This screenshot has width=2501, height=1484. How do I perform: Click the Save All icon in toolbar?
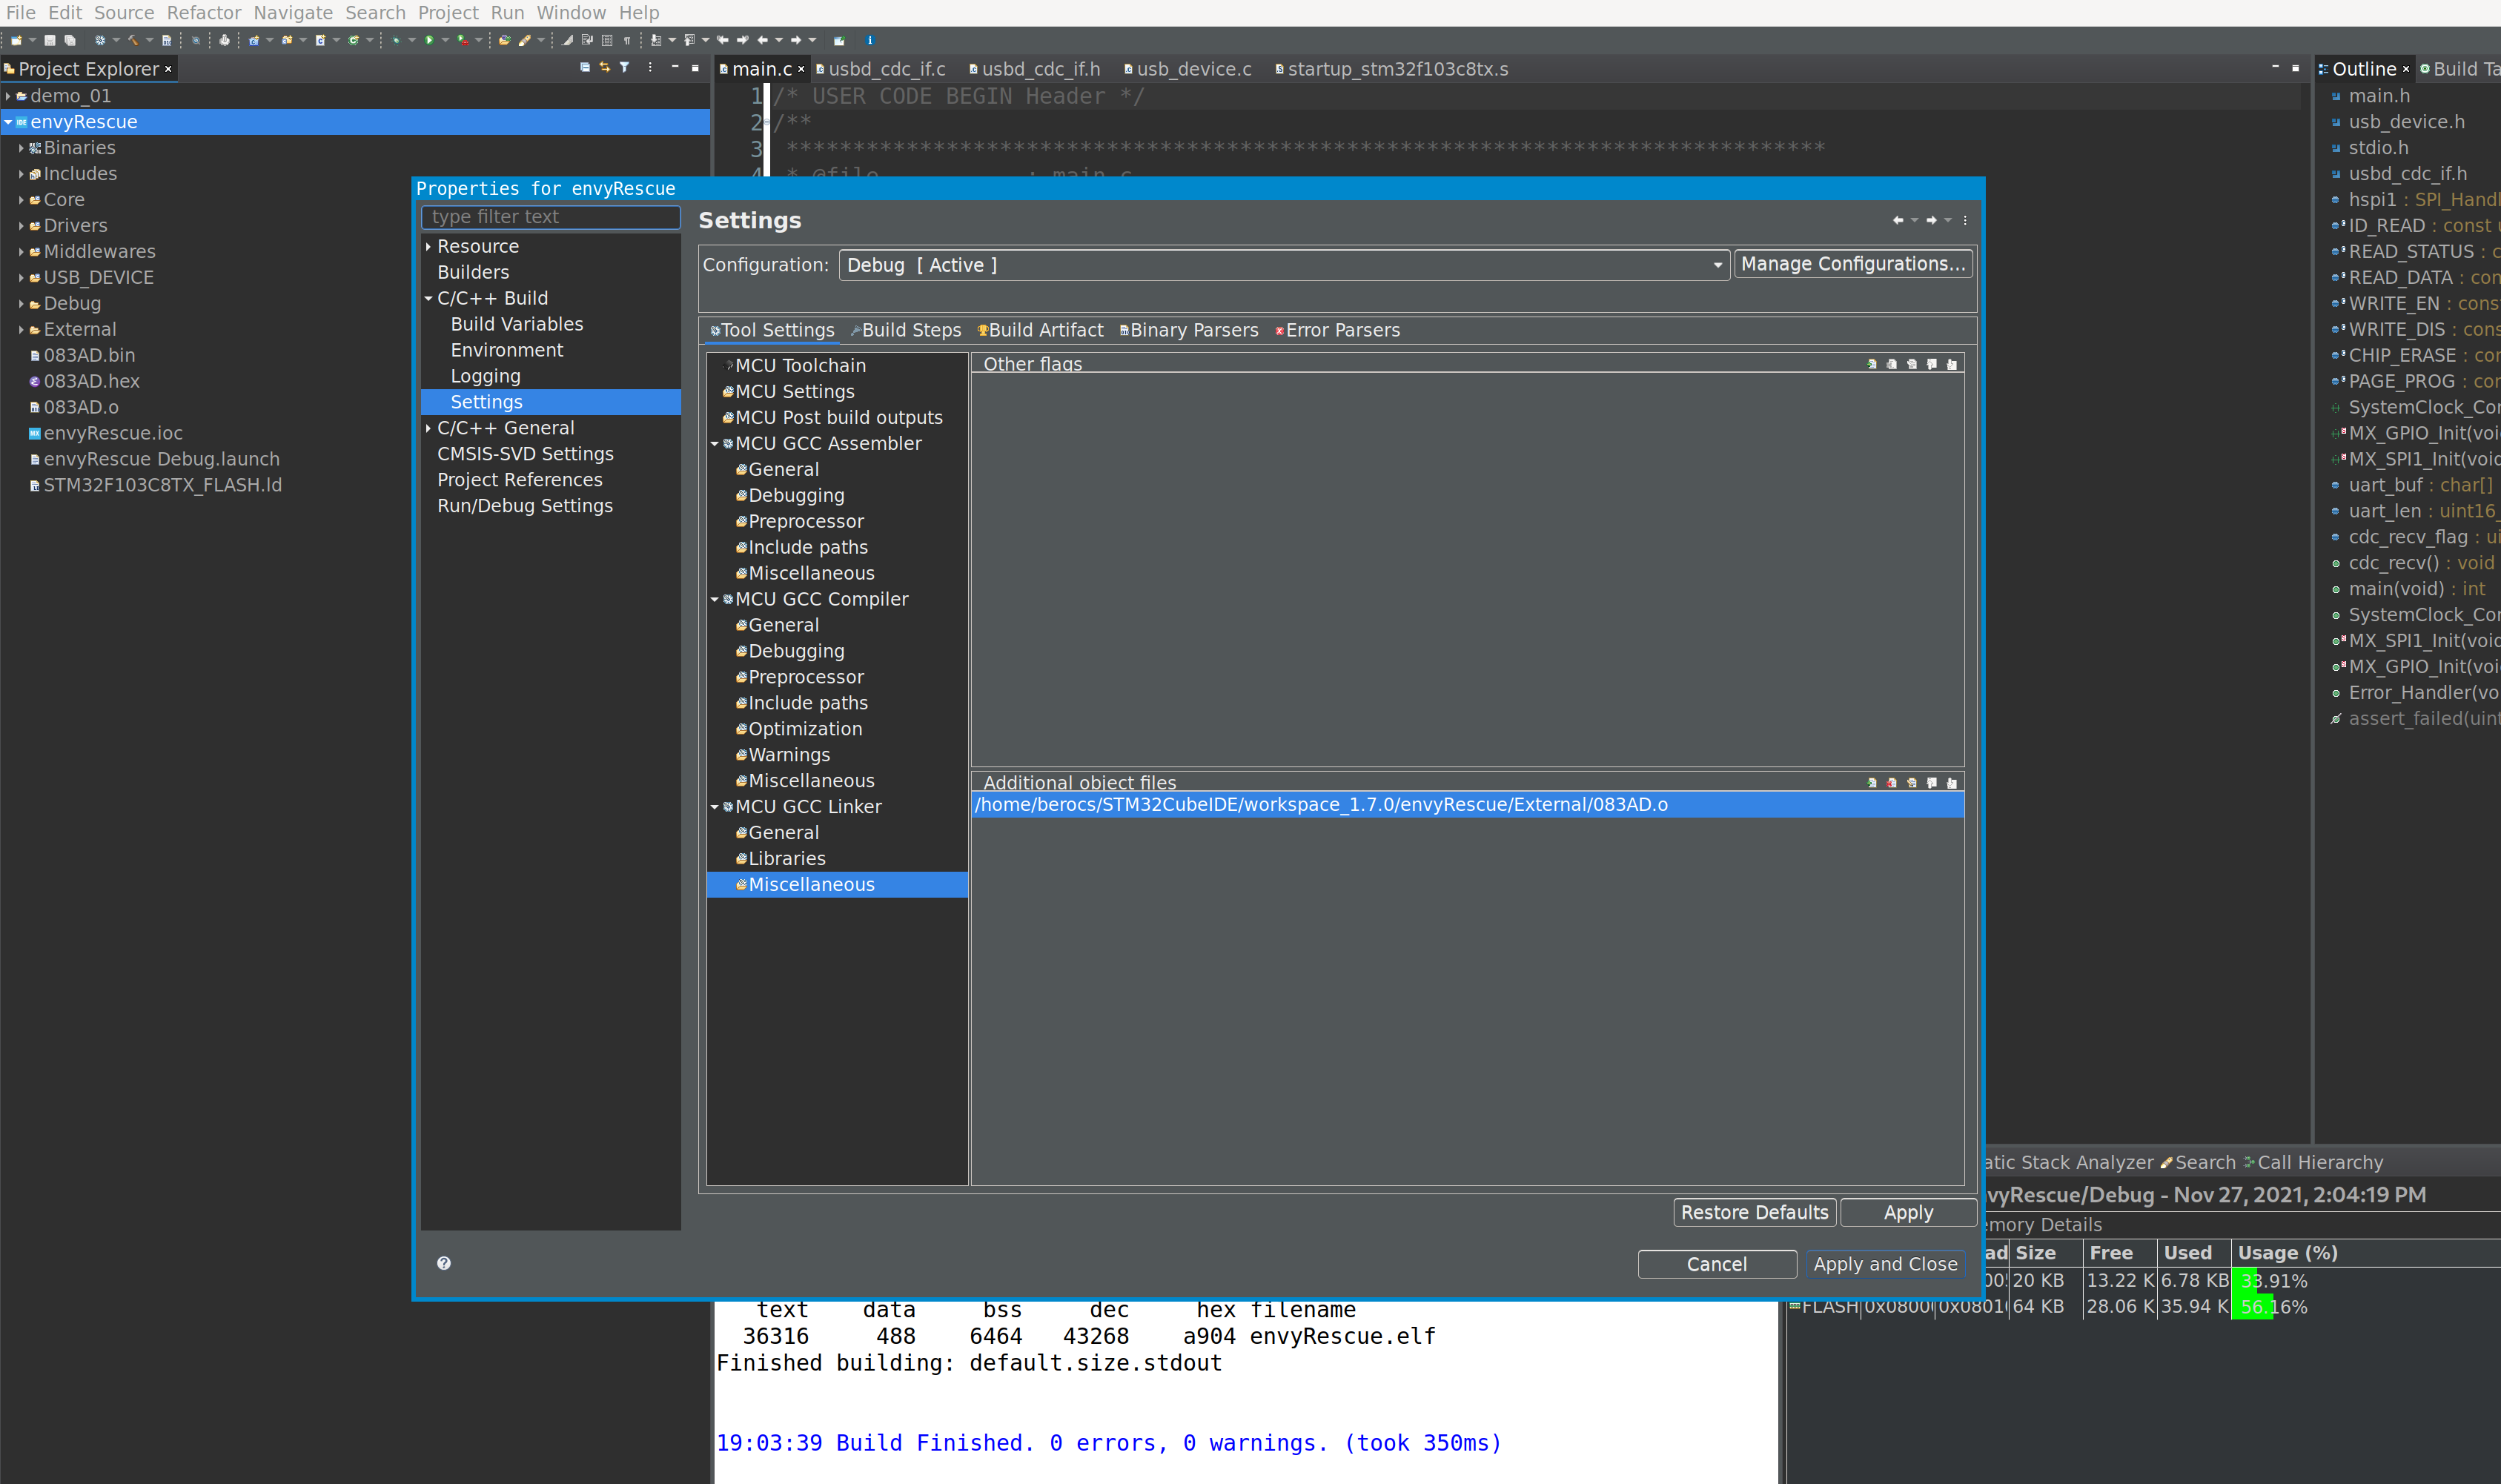(69, 40)
